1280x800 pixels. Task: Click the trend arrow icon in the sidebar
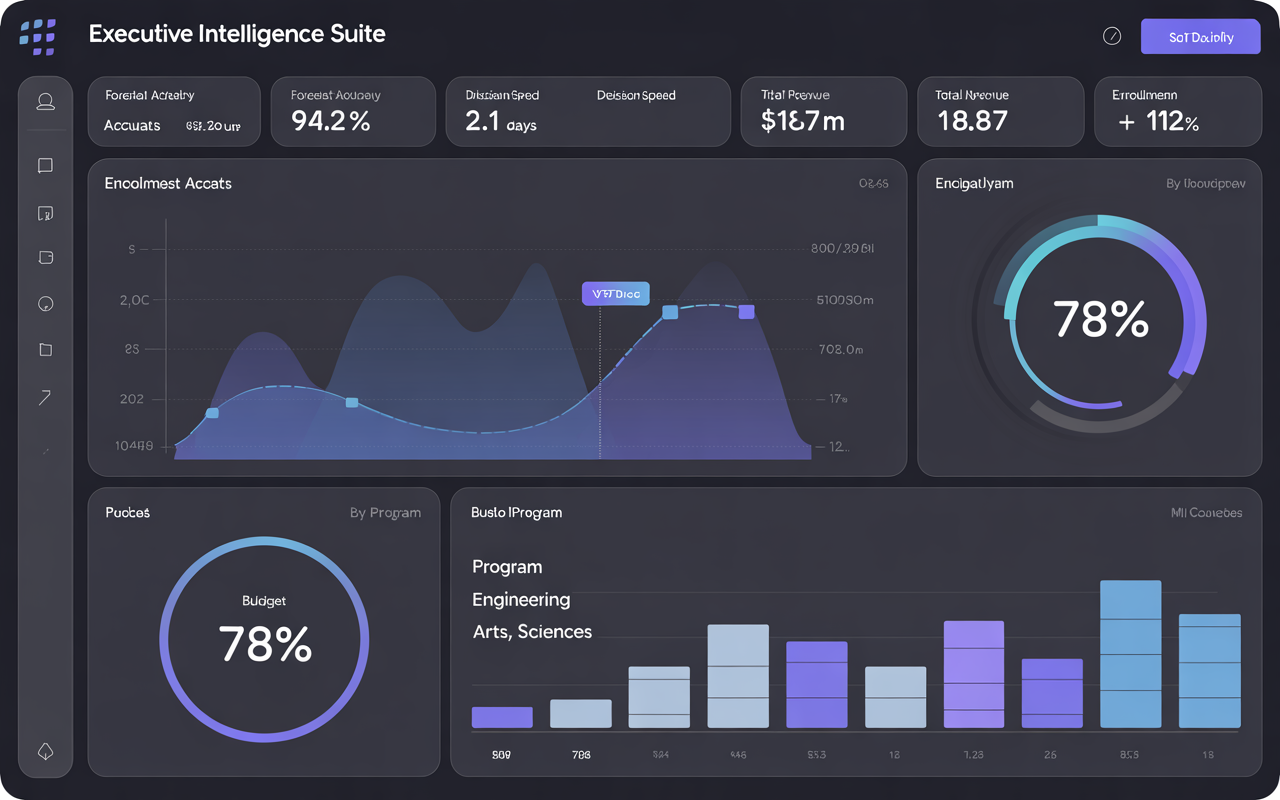pos(45,397)
